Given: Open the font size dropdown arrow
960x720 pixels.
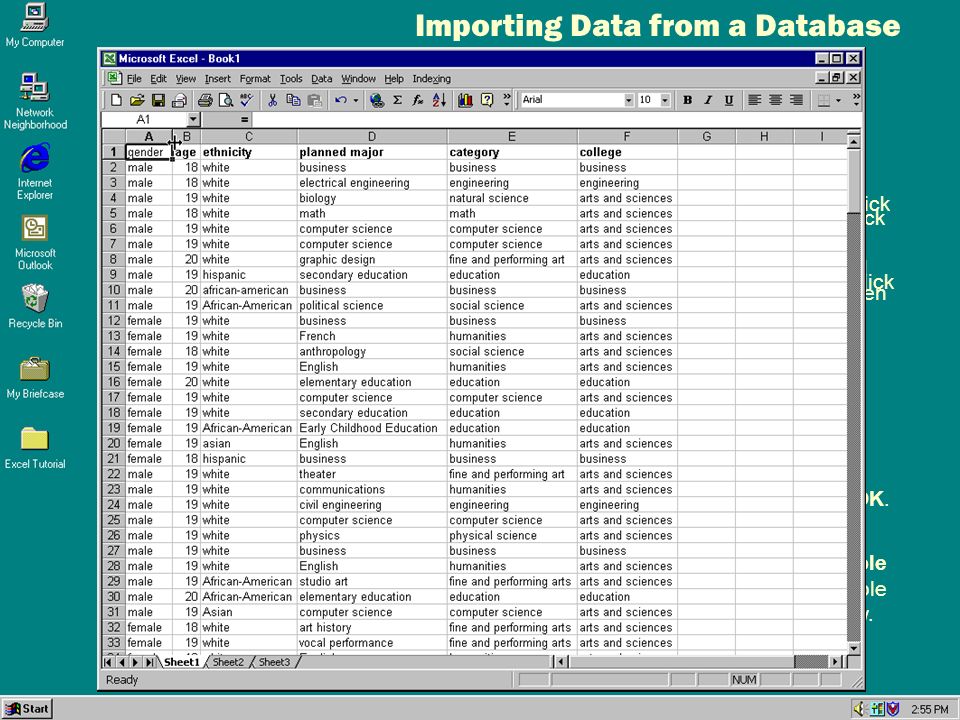Looking at the screenshot, I should point(666,100).
